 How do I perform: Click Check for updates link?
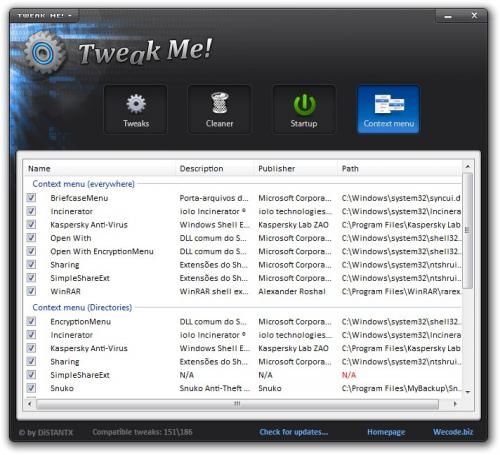point(294,432)
